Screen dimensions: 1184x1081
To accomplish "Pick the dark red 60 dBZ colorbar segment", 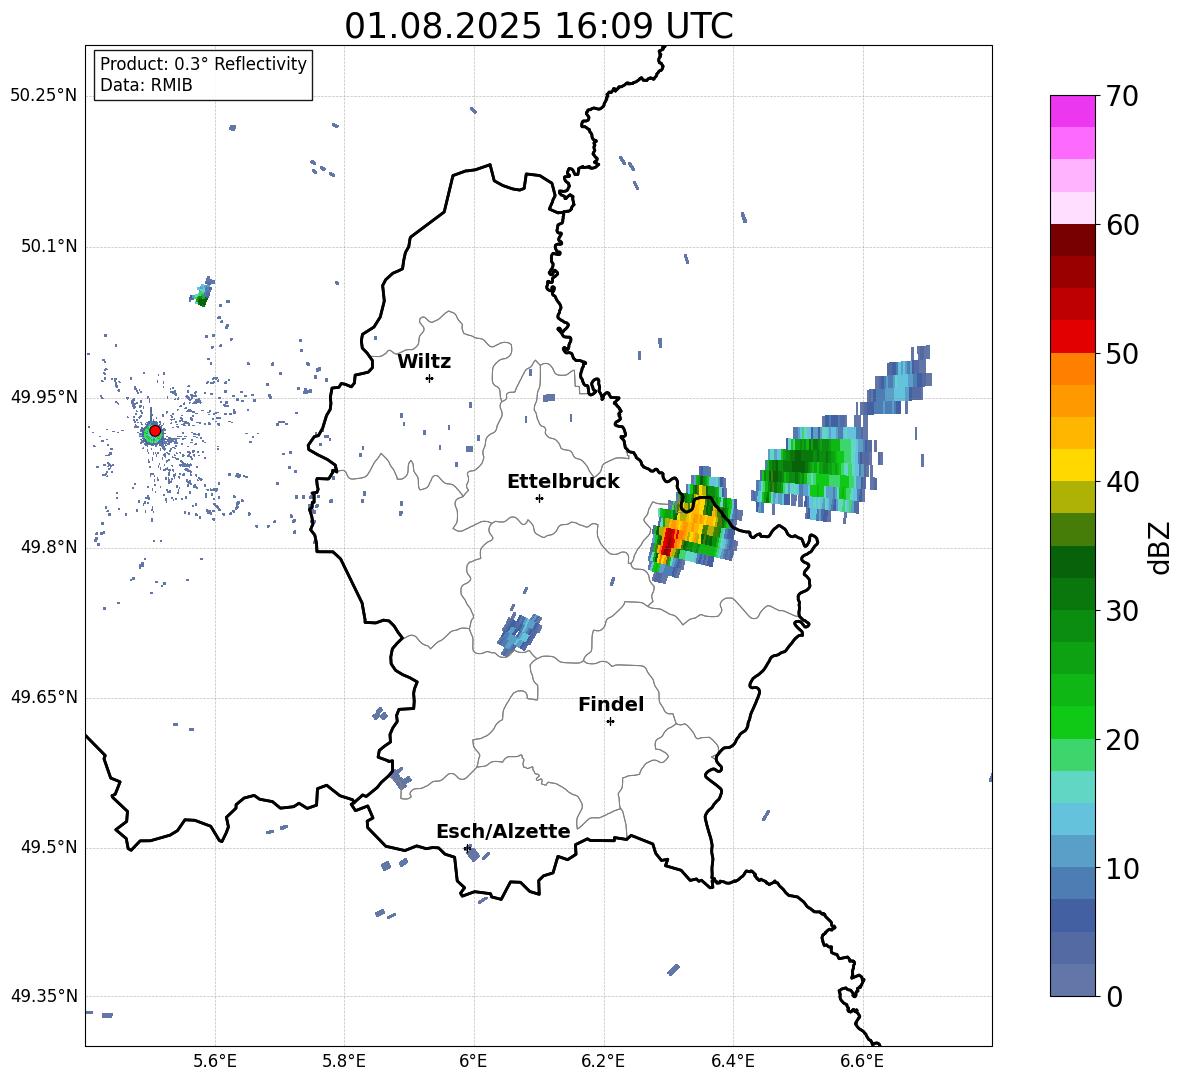I will pos(1072,239).
